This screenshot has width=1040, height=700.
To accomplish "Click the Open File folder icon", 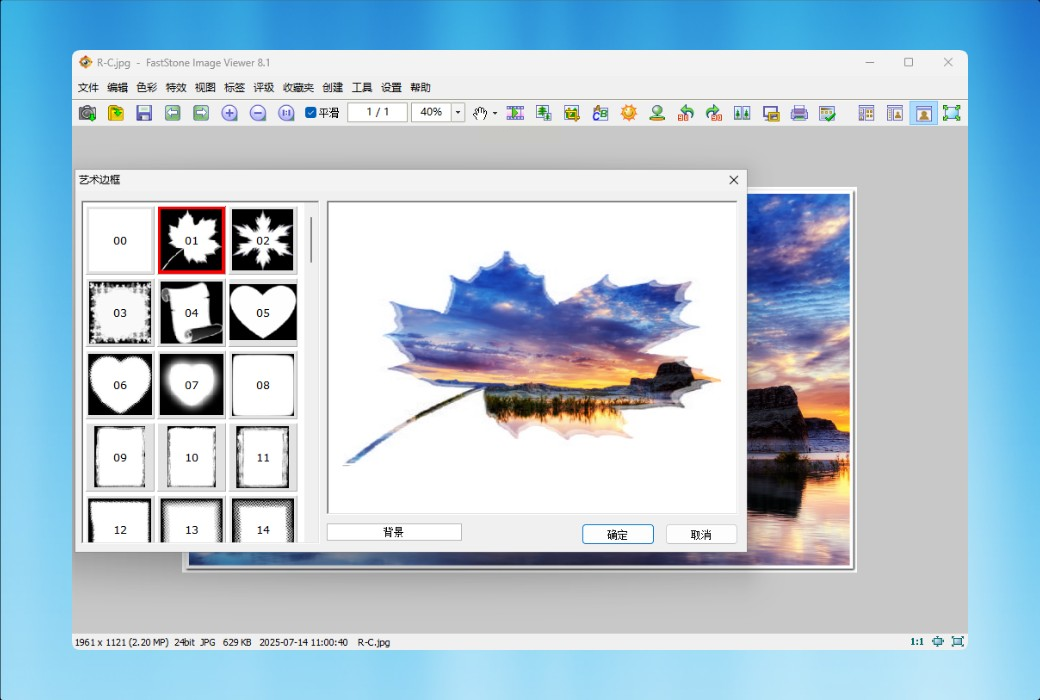I will point(116,113).
